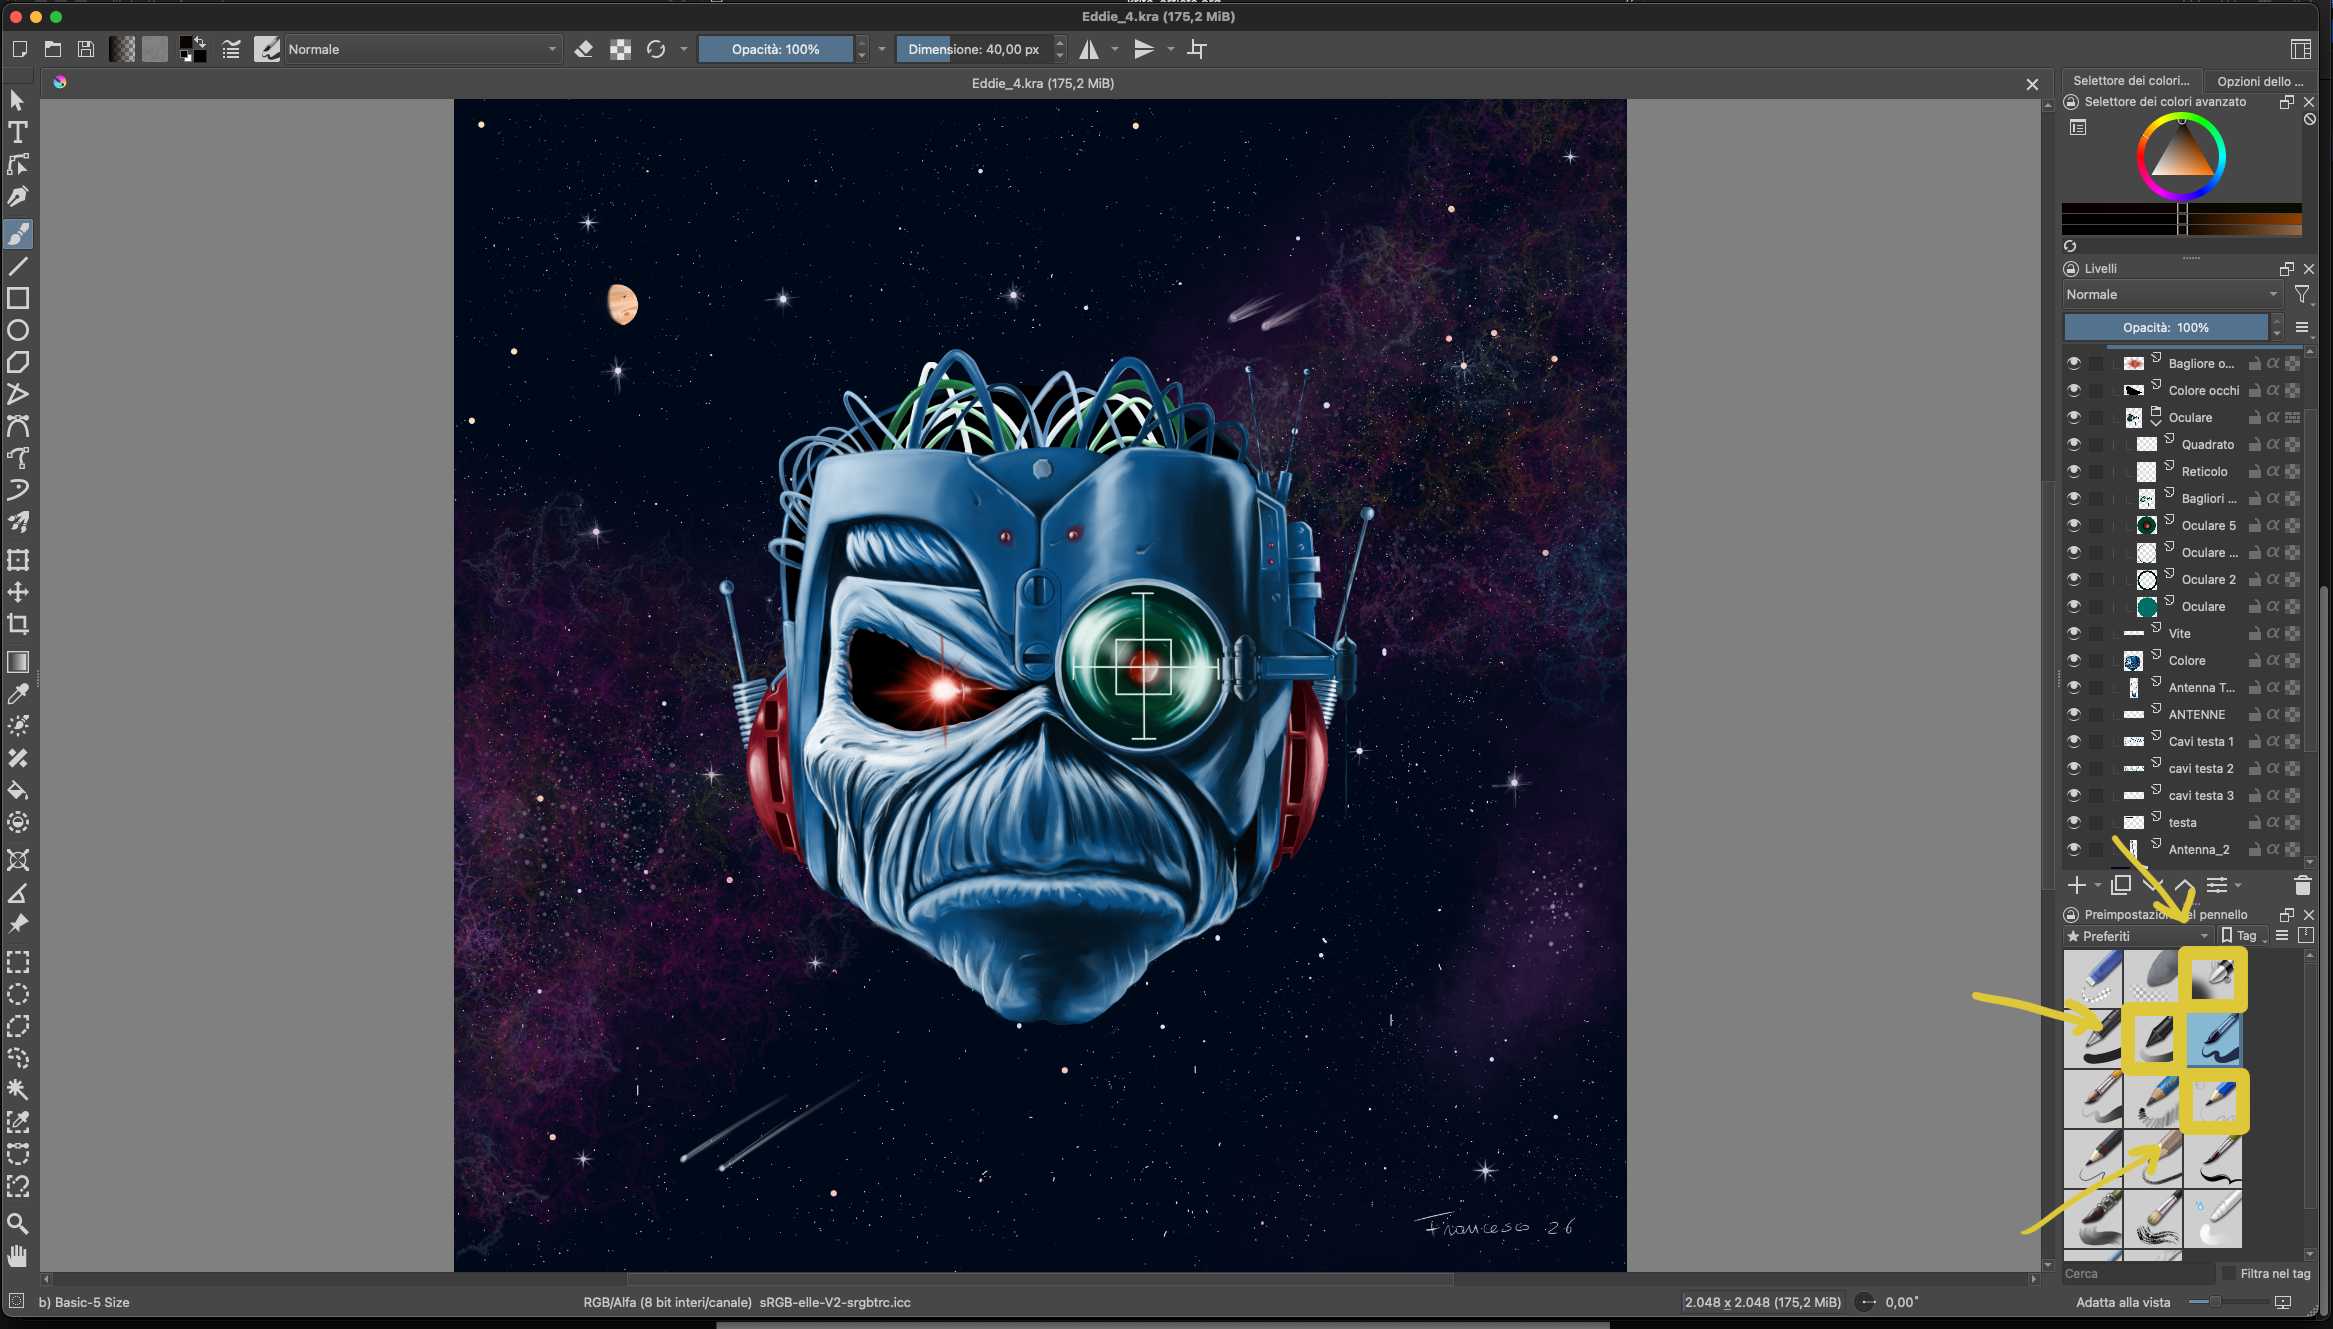Toggle visibility of ANTENNE layer

pyautogui.click(x=2074, y=714)
